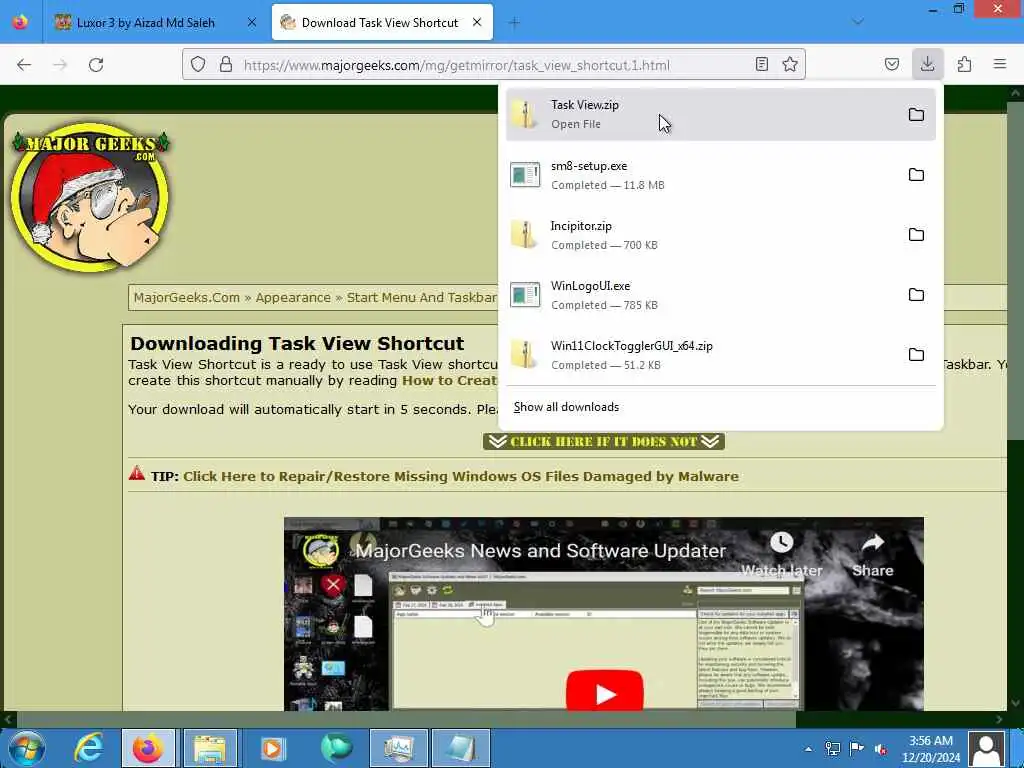Click the MajorGeeks logo image
Screen dimensions: 1024x768
tap(91, 196)
